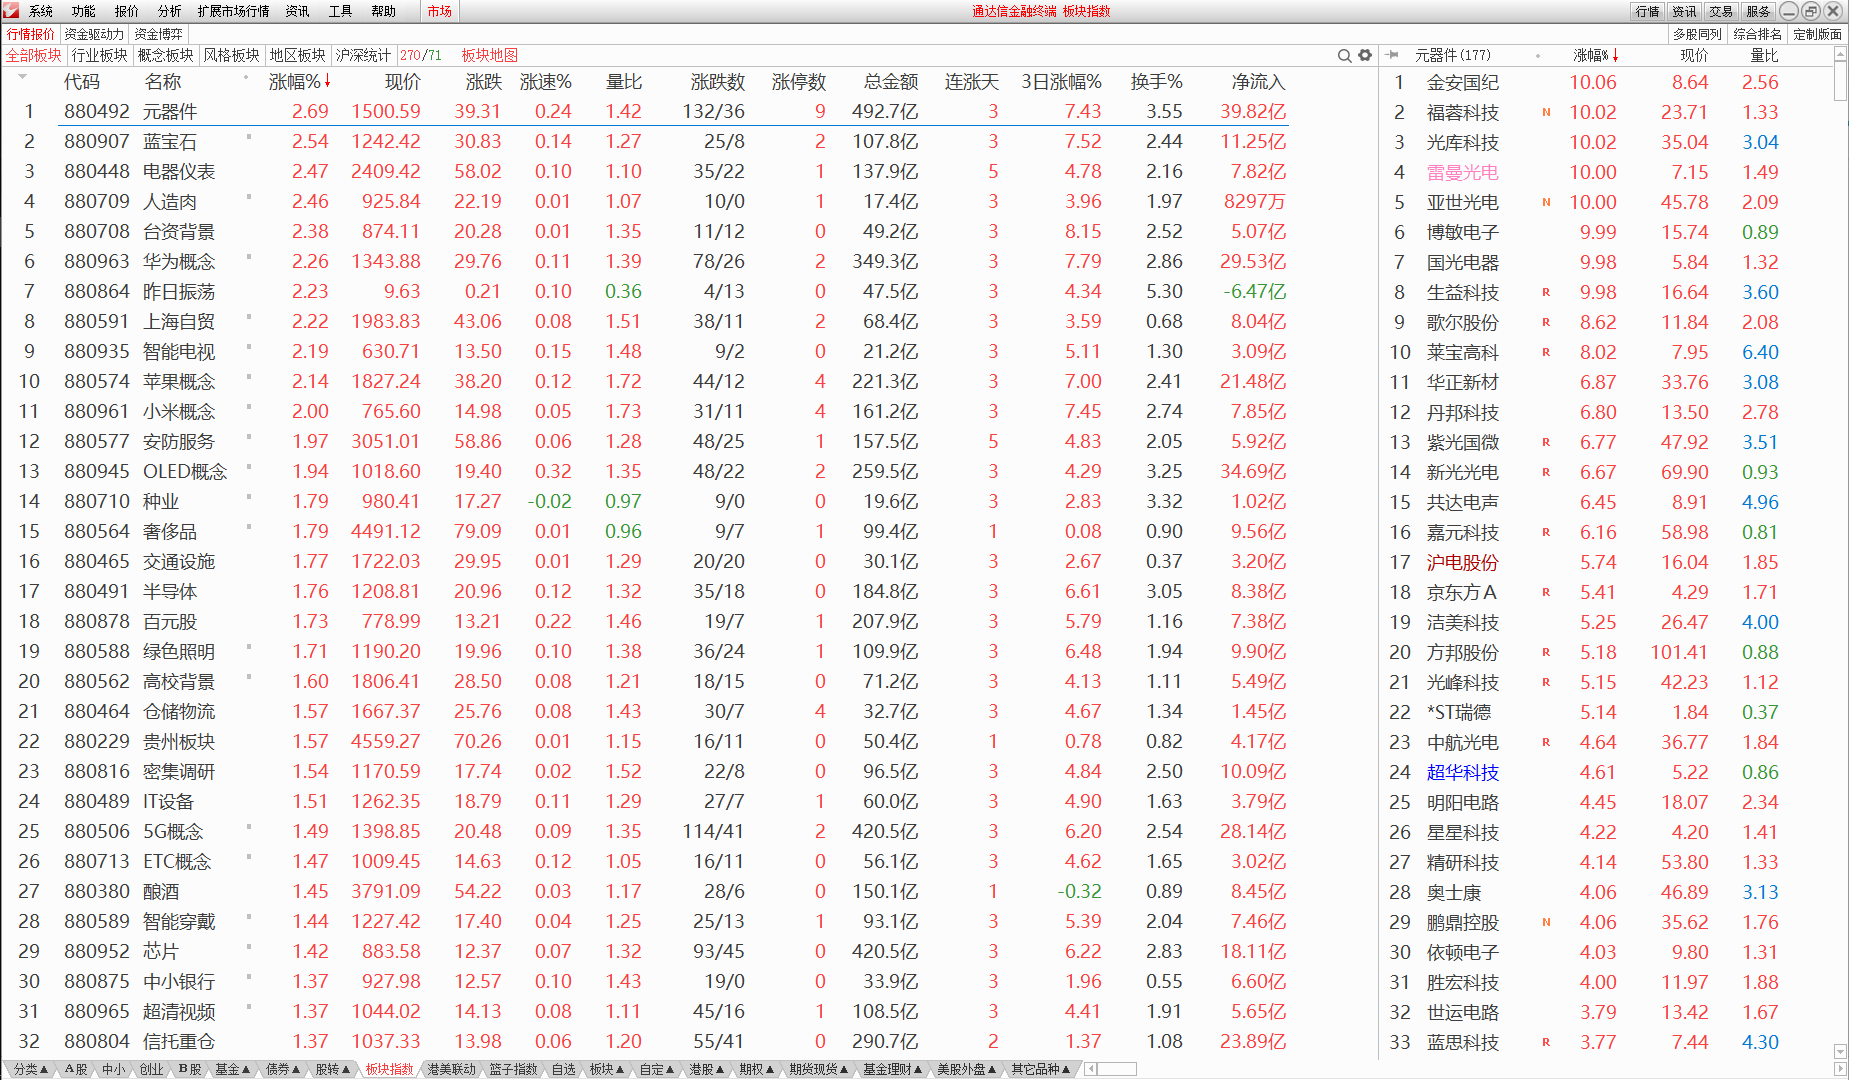
Task: Click the sort arrow on 涨幅% column
Action: [327, 82]
